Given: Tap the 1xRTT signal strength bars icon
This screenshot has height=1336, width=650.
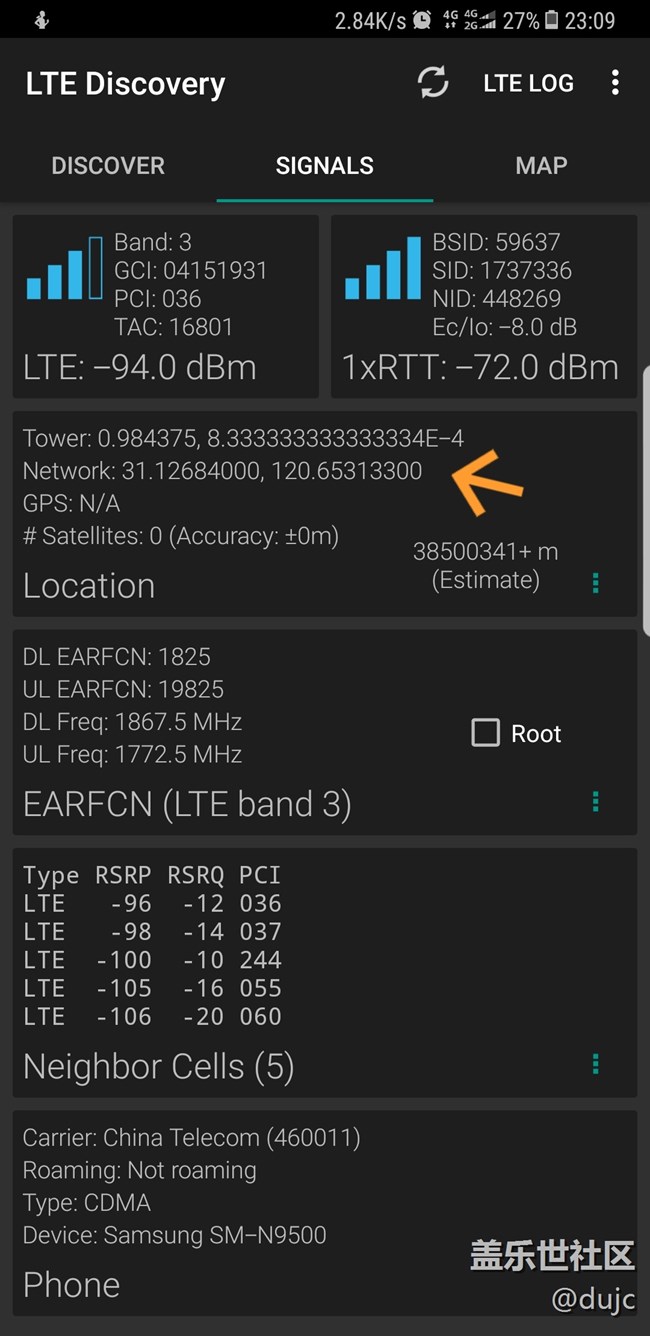Looking at the screenshot, I should (x=382, y=268).
